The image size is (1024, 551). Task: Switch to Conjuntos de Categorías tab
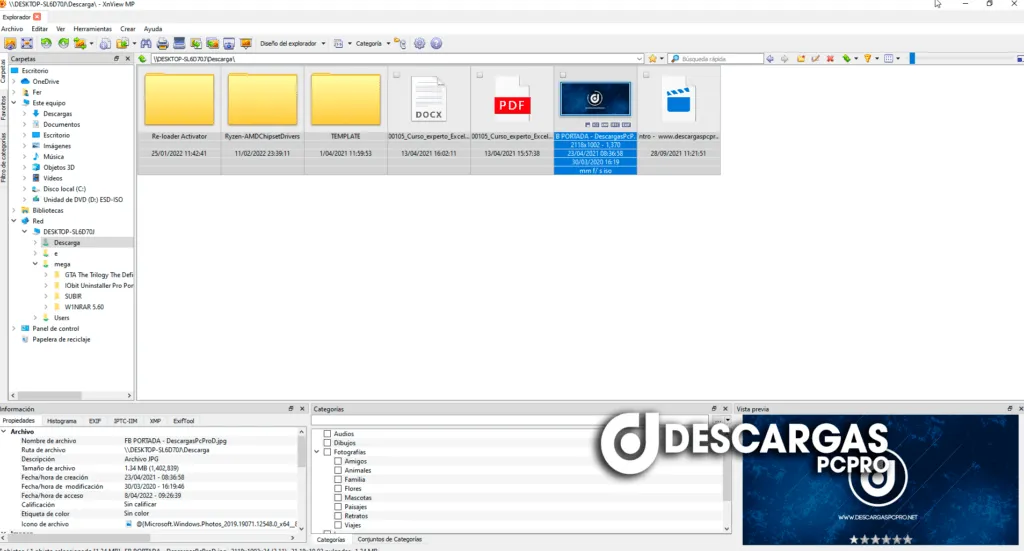389,539
